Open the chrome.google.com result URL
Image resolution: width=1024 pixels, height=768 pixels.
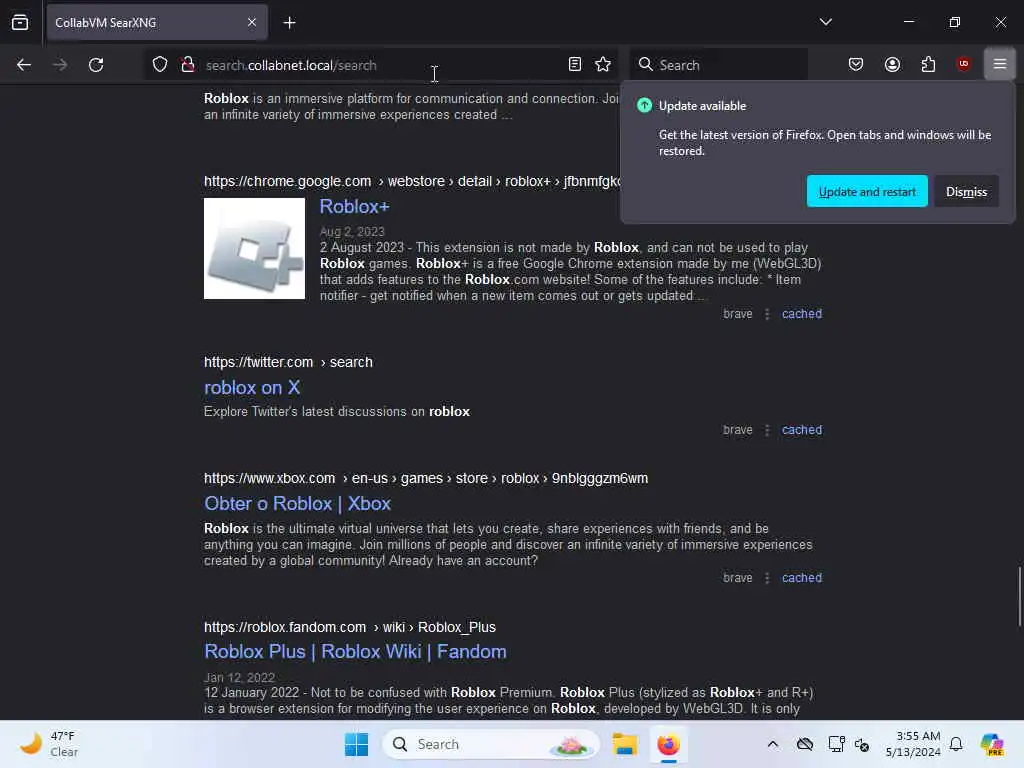pos(411,182)
